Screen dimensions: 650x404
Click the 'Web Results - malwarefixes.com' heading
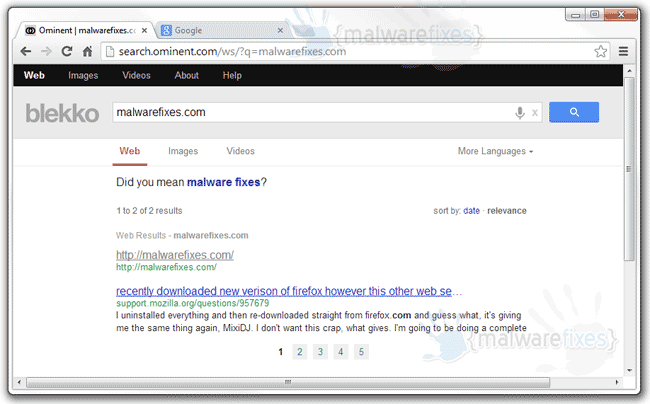[x=182, y=236]
